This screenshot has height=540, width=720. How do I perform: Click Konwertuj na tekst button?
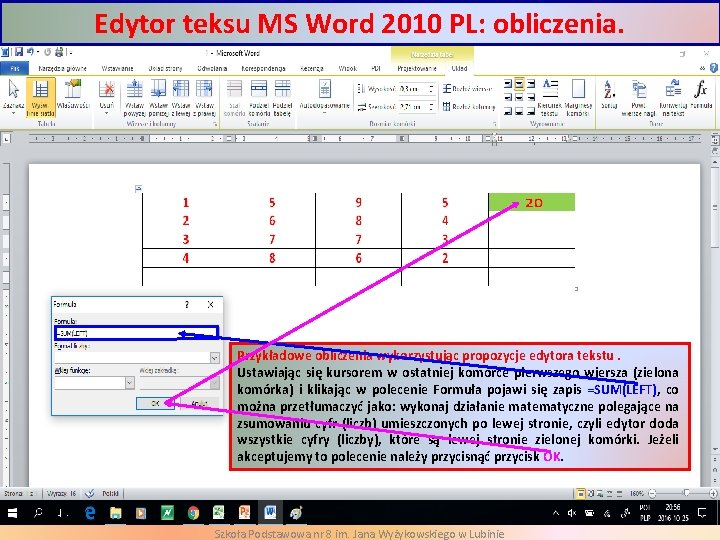point(673,97)
